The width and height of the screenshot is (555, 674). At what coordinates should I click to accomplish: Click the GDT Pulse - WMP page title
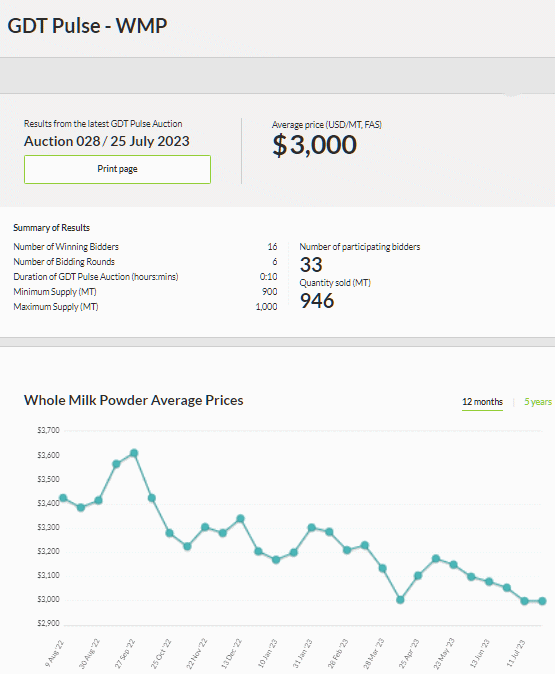(87, 26)
